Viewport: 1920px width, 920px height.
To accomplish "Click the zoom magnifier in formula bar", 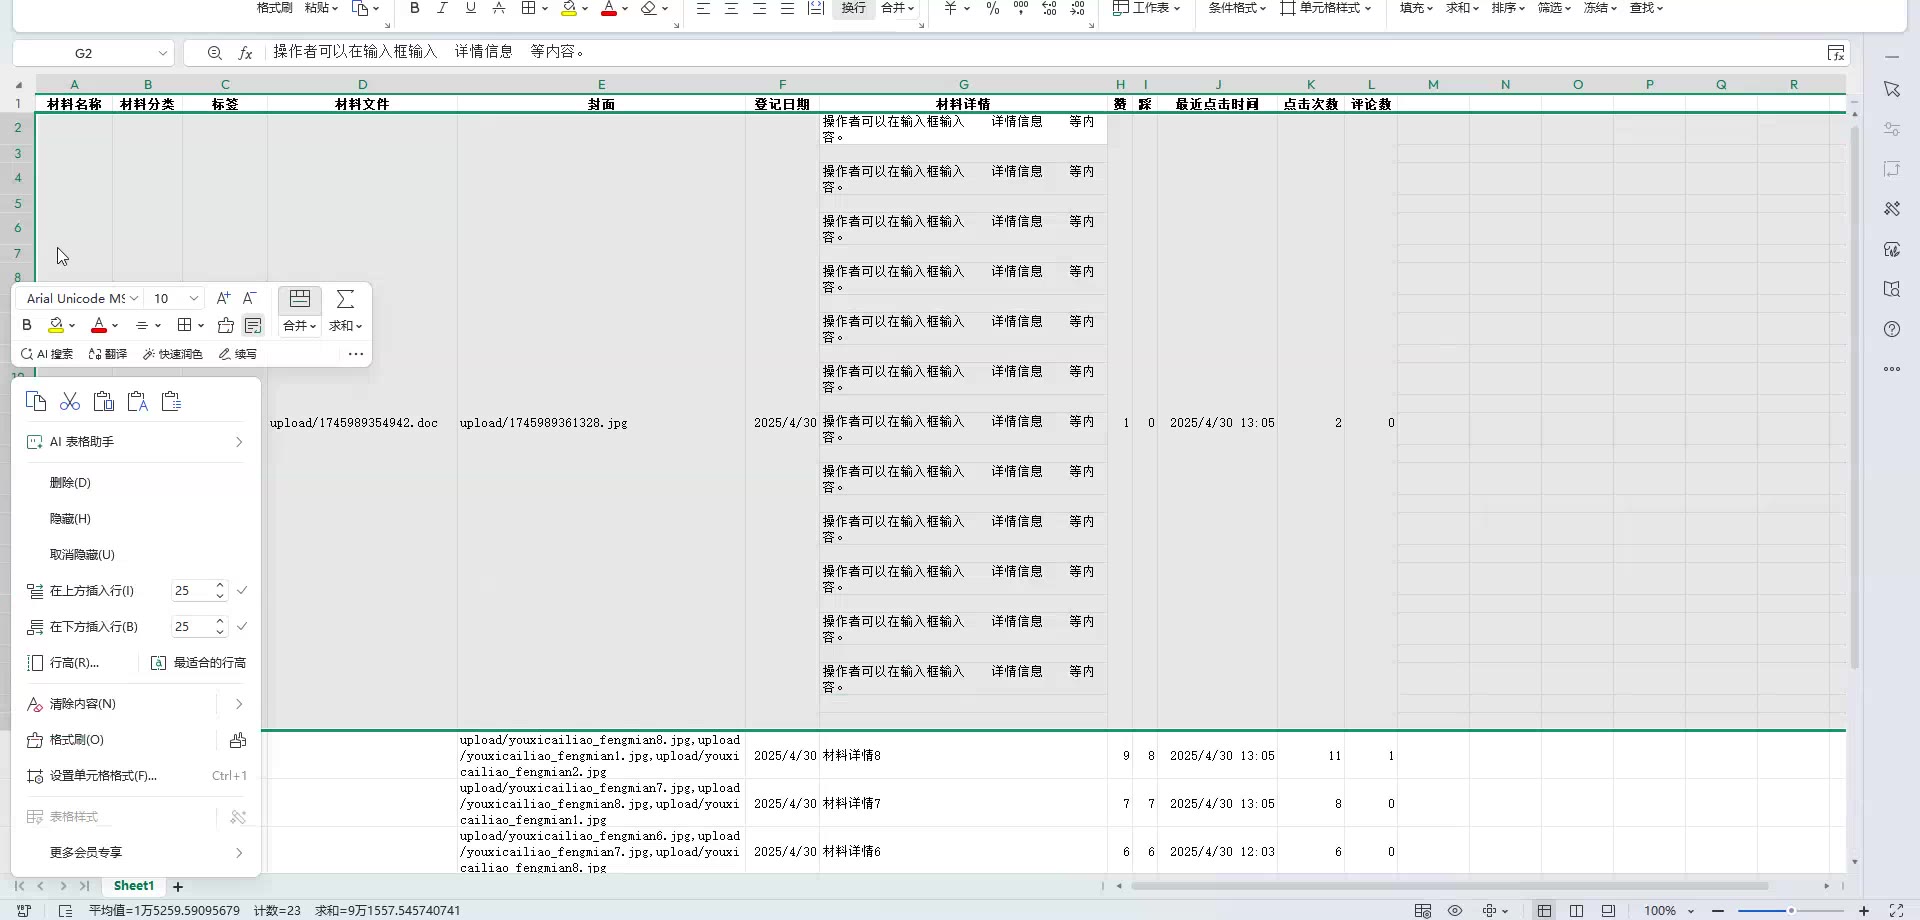I will tap(215, 53).
